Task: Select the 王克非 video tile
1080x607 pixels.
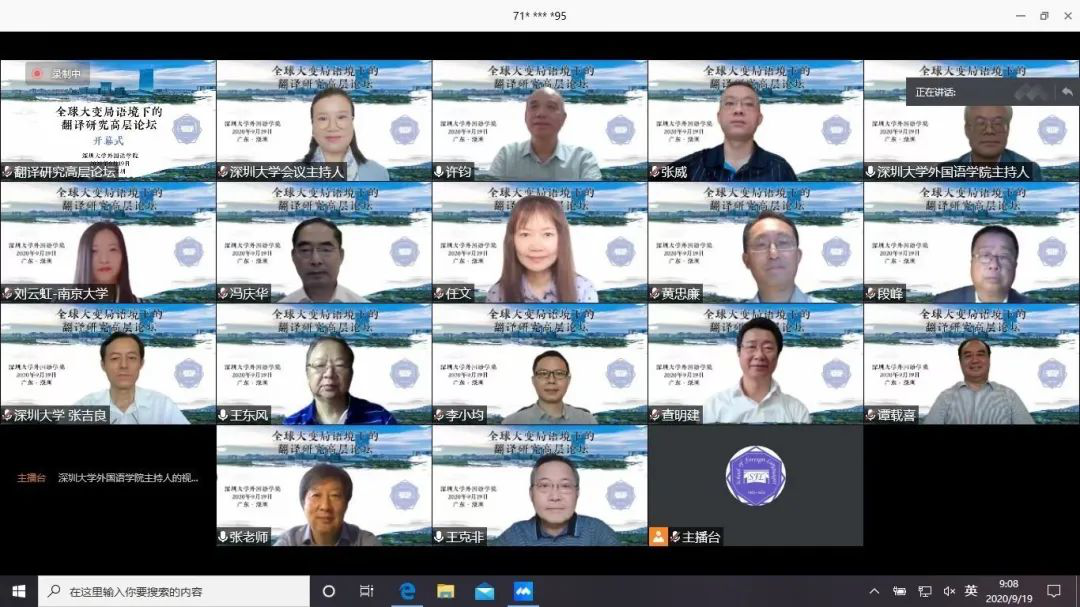Action: tap(540, 486)
